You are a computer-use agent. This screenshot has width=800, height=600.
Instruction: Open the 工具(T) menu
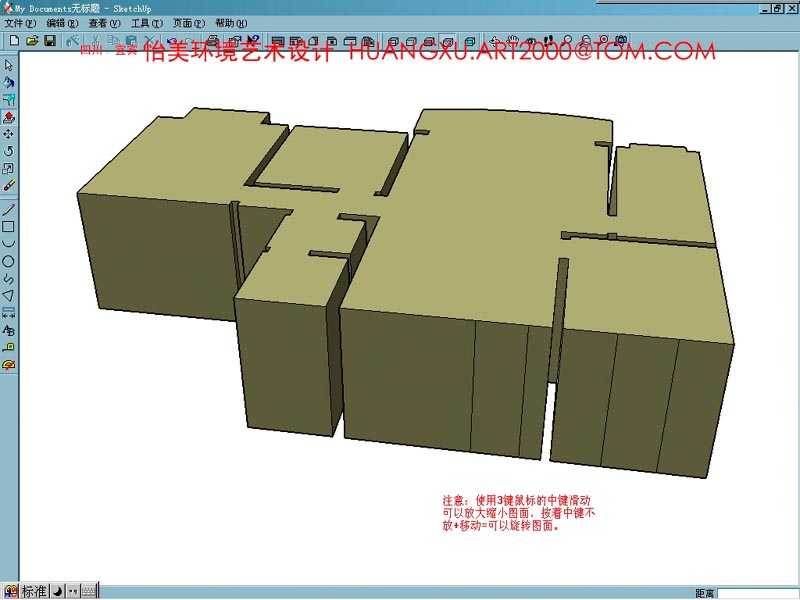(147, 23)
